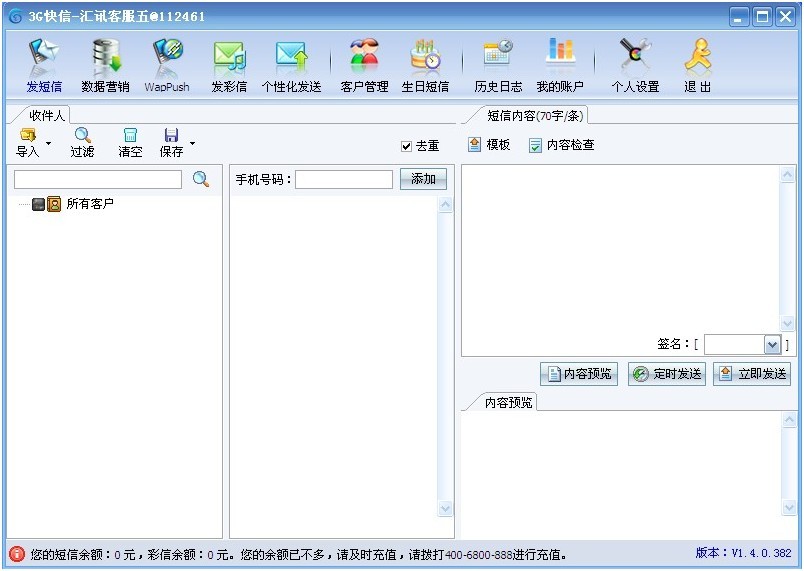Click the preview pane scrollbar up arrow
The image size is (804, 571).
coord(789,420)
